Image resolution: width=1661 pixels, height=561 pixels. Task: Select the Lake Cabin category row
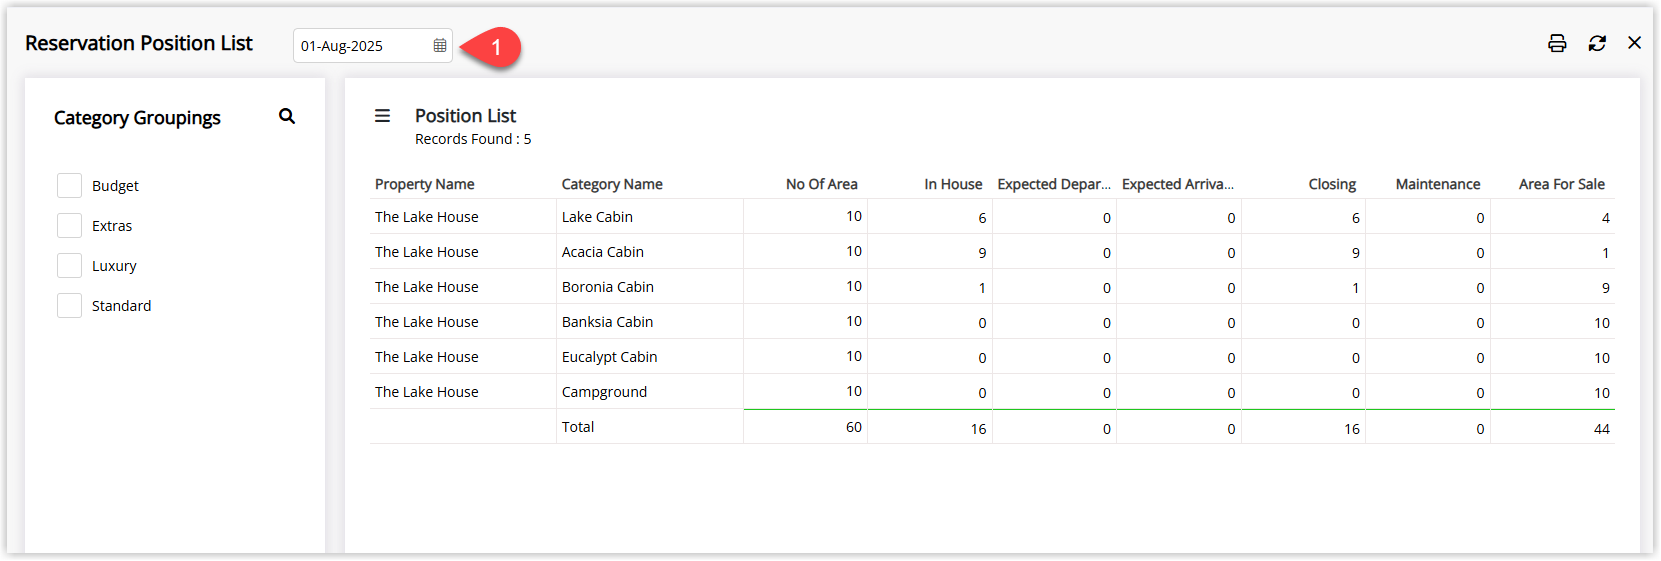(x=992, y=217)
